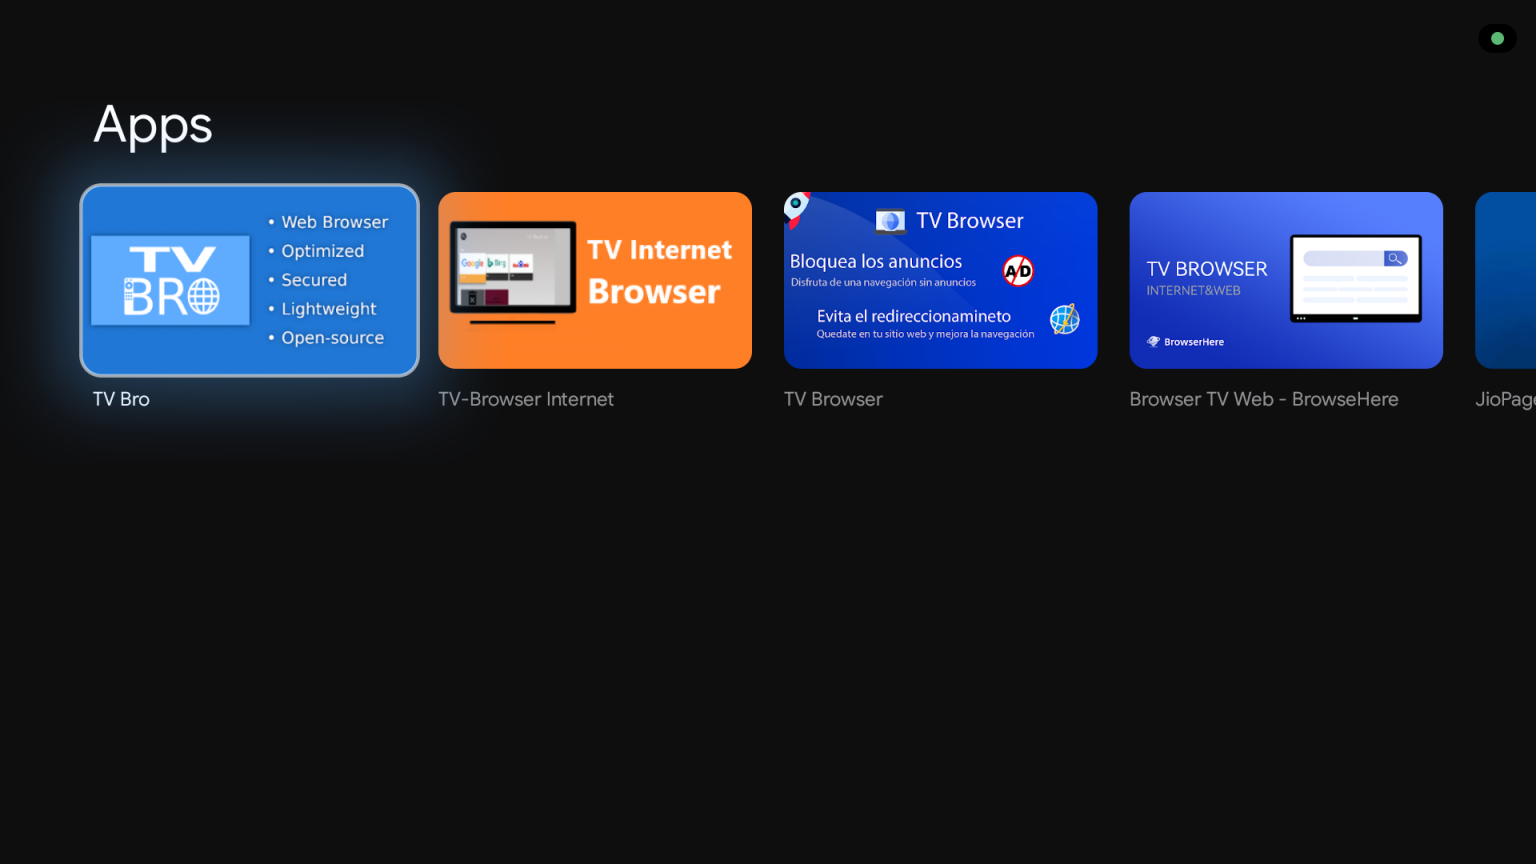The width and height of the screenshot is (1536, 864).
Task: Click the AD blocking badge on TV Browser
Action: pos(1018,270)
